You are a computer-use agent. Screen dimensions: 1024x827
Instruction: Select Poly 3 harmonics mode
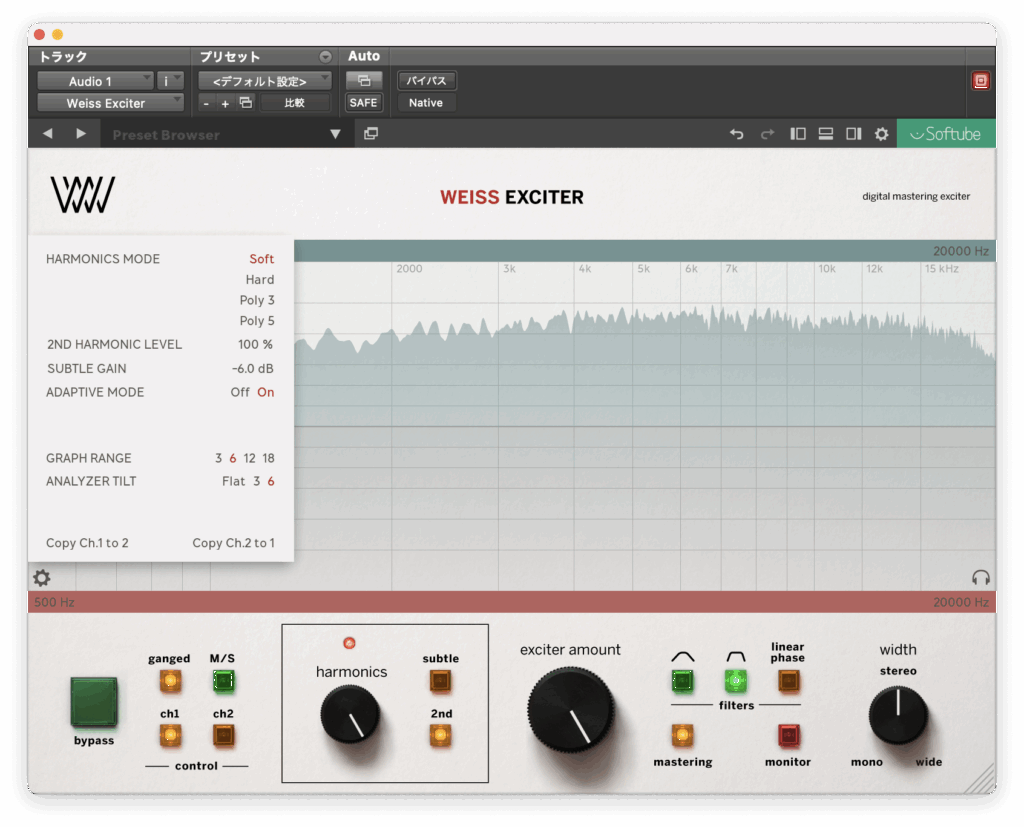pos(257,300)
